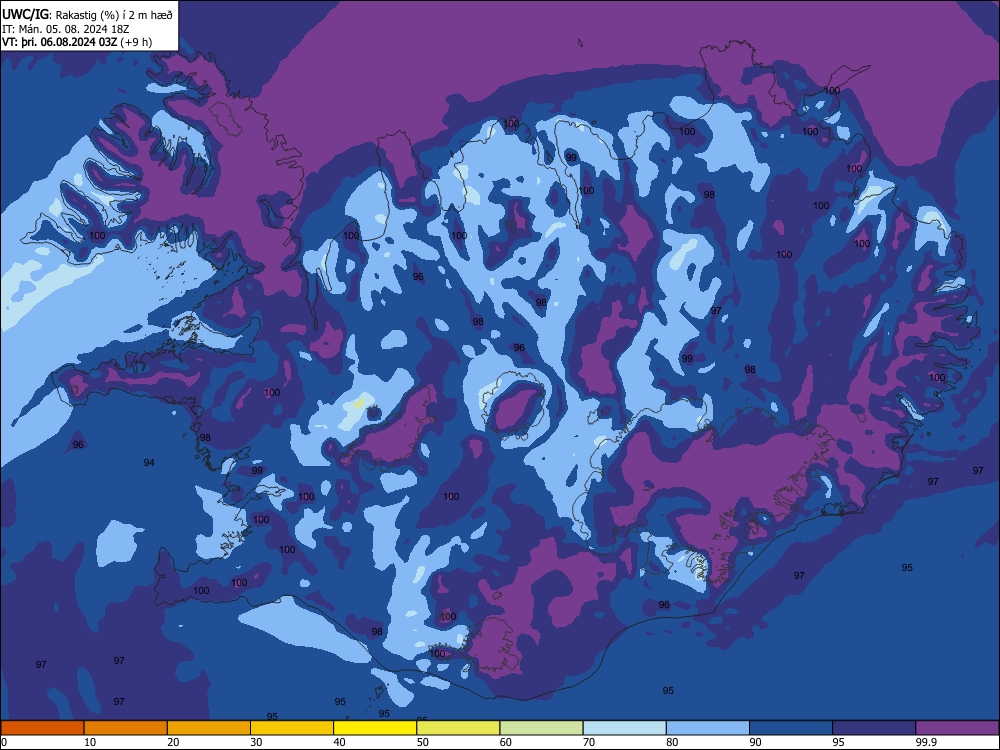This screenshot has height=750, width=1000.
Task: Click the '10' legend scale label
Action: tap(90, 742)
